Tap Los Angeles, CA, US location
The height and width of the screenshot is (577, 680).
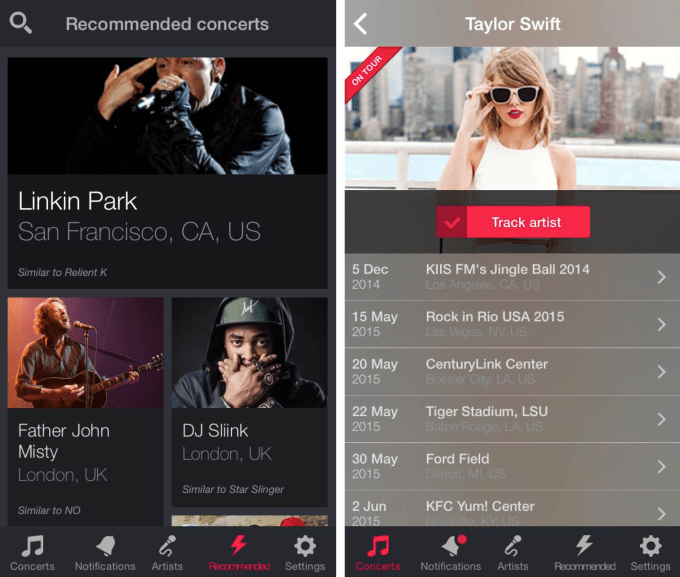[x=483, y=285]
